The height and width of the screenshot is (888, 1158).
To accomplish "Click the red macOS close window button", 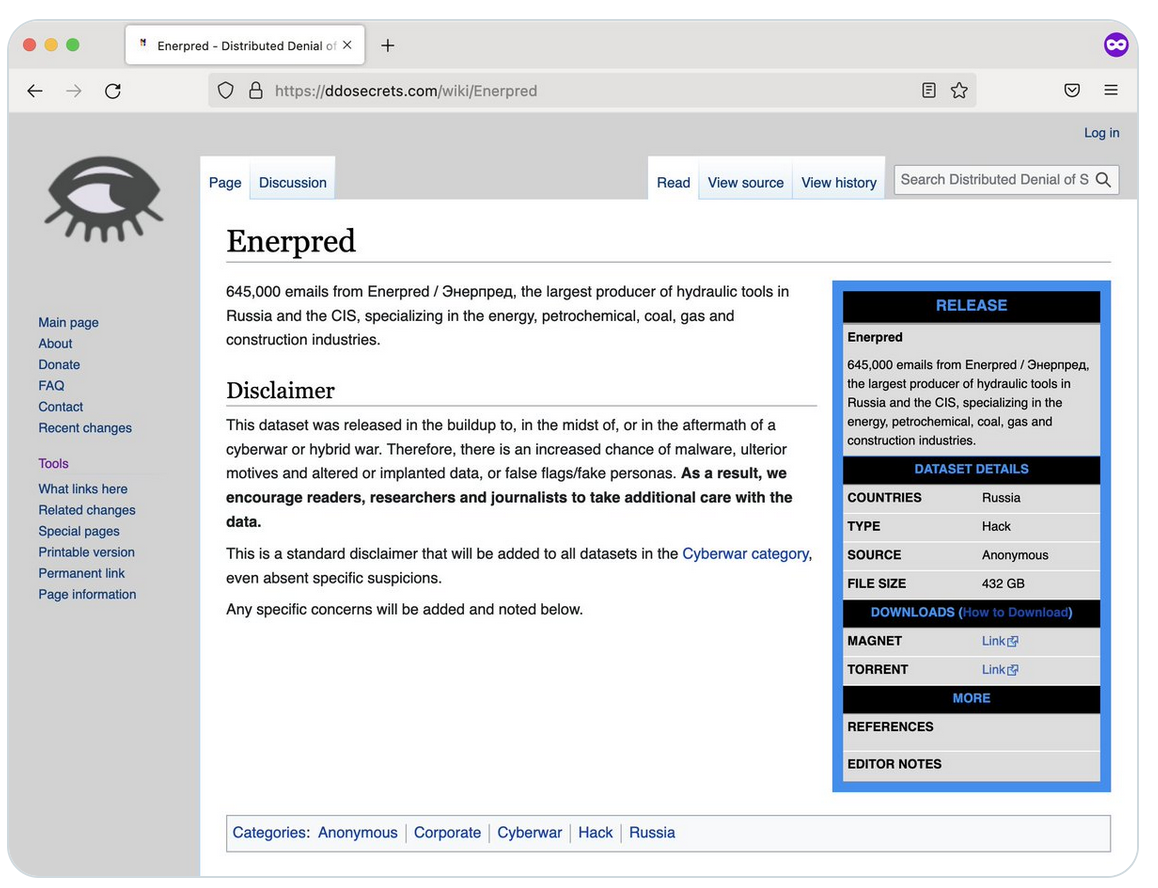I will click(x=30, y=45).
